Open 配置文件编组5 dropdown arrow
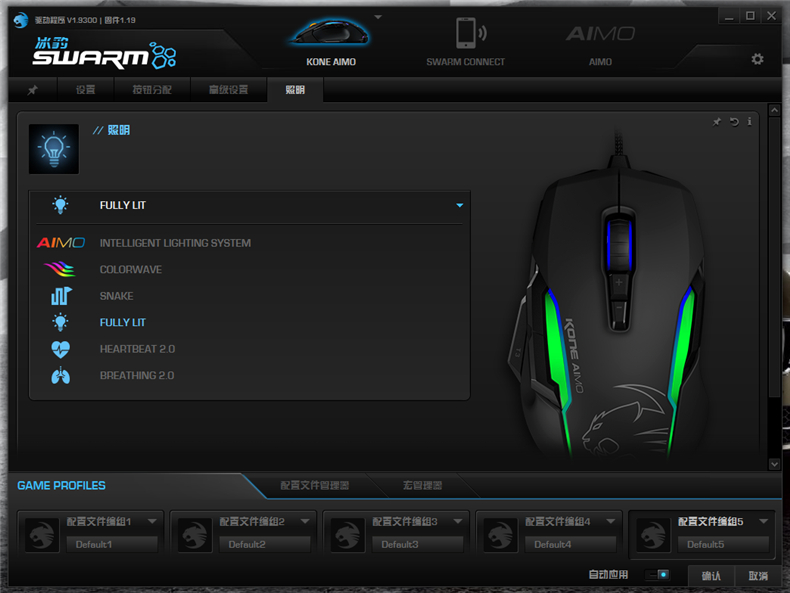The height and width of the screenshot is (593, 790). [x=763, y=521]
